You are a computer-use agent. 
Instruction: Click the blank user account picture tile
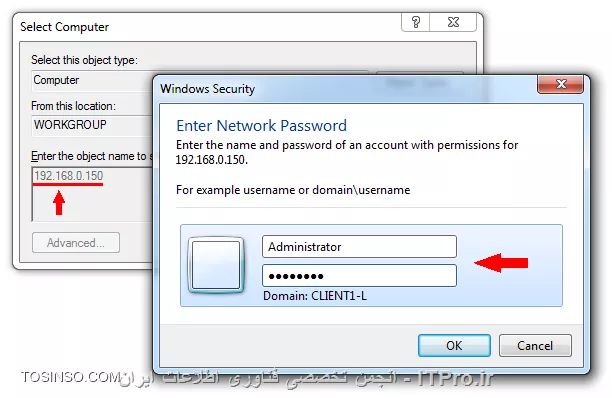coord(216,265)
